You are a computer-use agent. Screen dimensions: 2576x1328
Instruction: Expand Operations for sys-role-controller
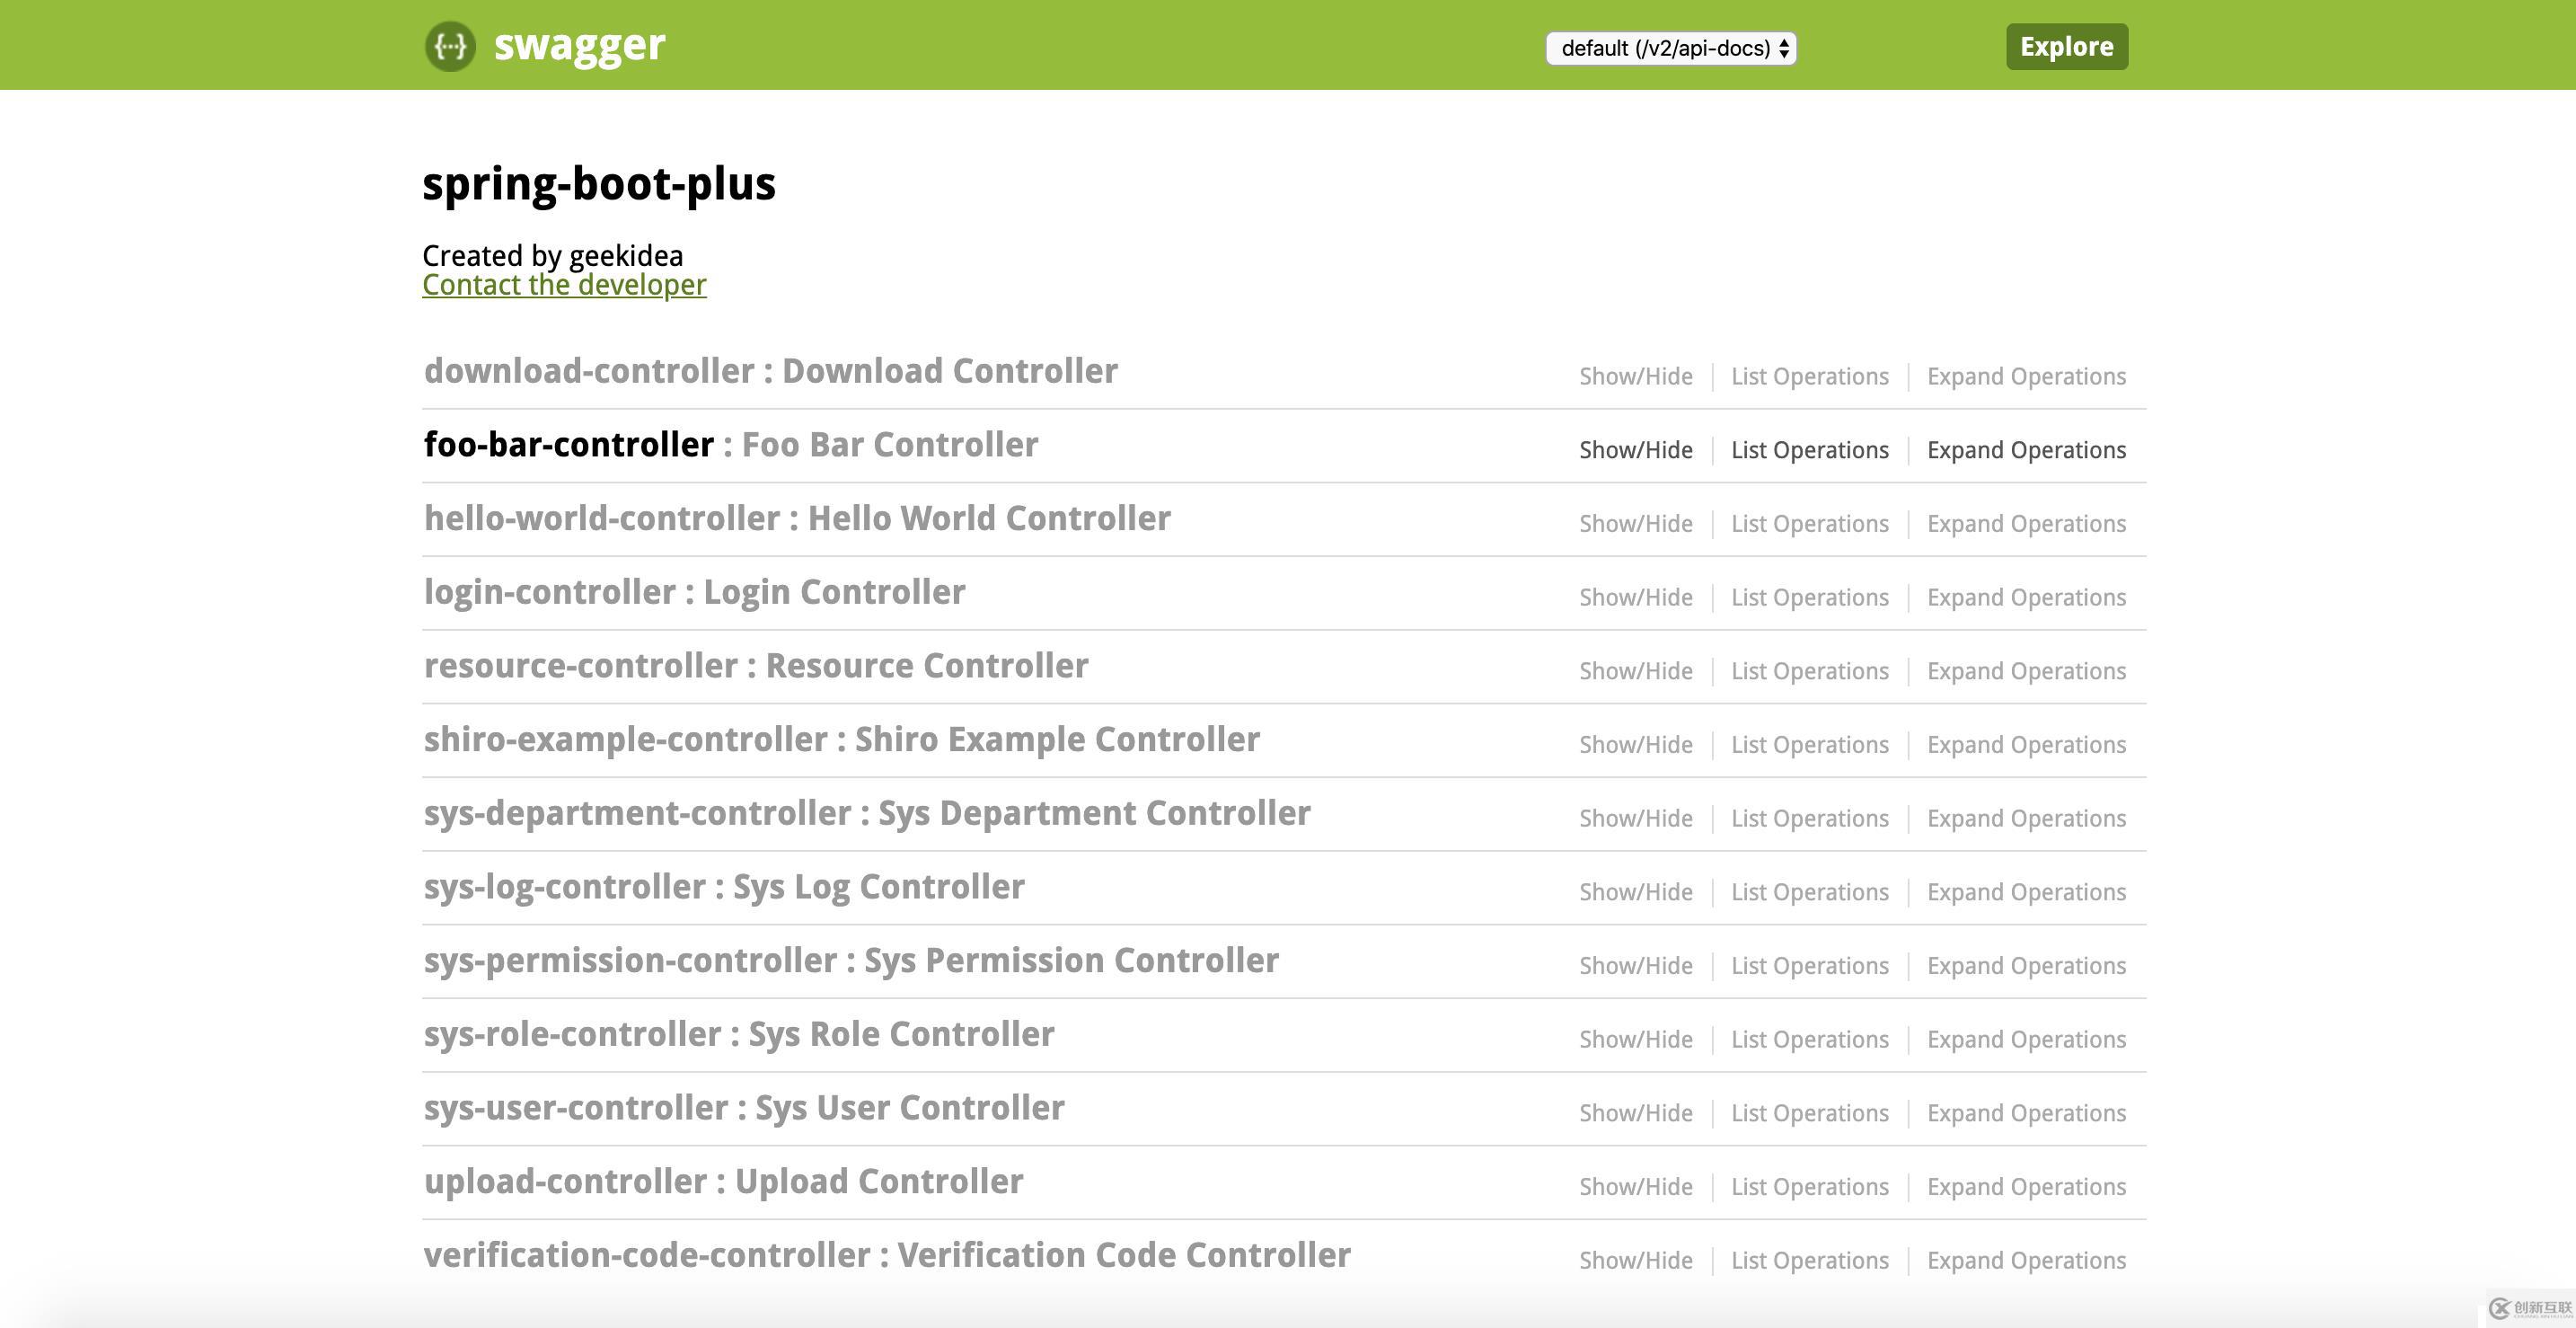(x=2026, y=1040)
